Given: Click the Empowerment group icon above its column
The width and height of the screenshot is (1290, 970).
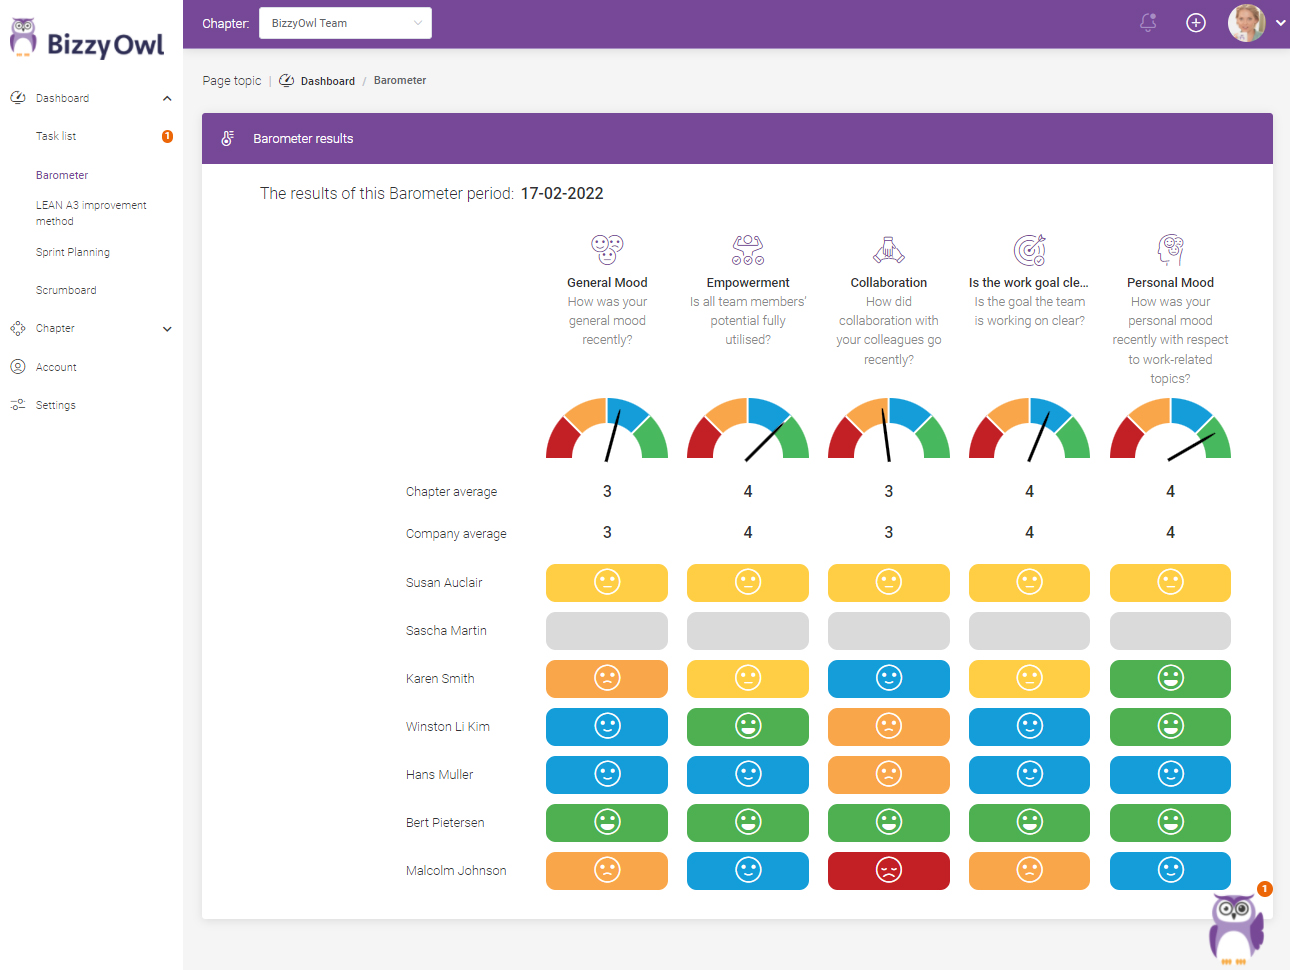Looking at the screenshot, I should pyautogui.click(x=748, y=249).
